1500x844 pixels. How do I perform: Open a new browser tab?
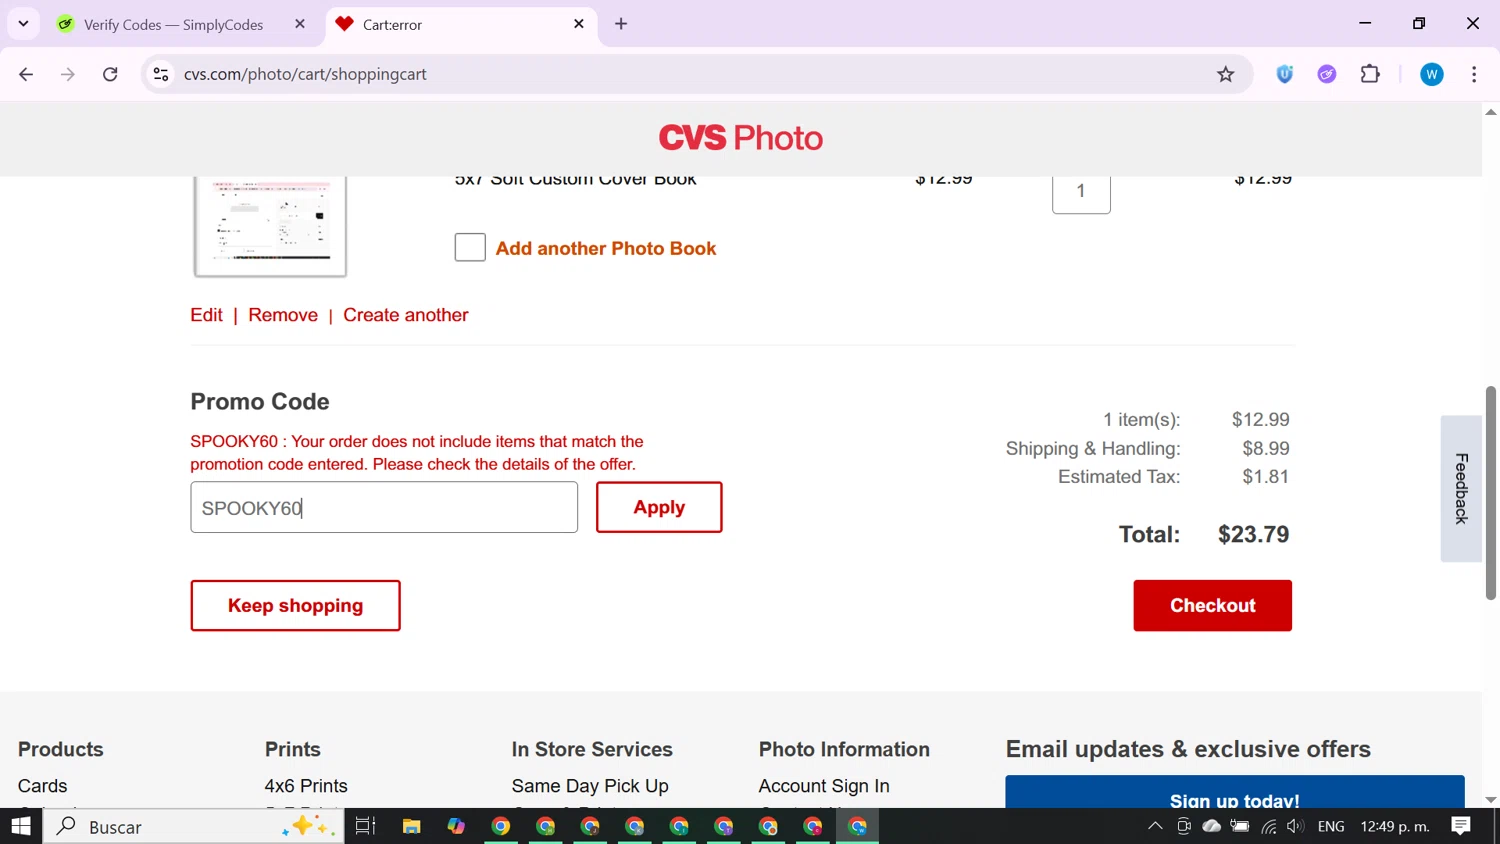point(621,24)
